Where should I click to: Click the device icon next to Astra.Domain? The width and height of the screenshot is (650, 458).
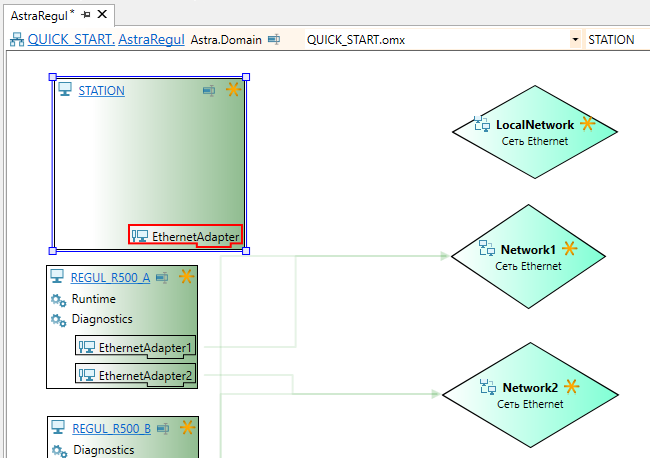coord(274,40)
